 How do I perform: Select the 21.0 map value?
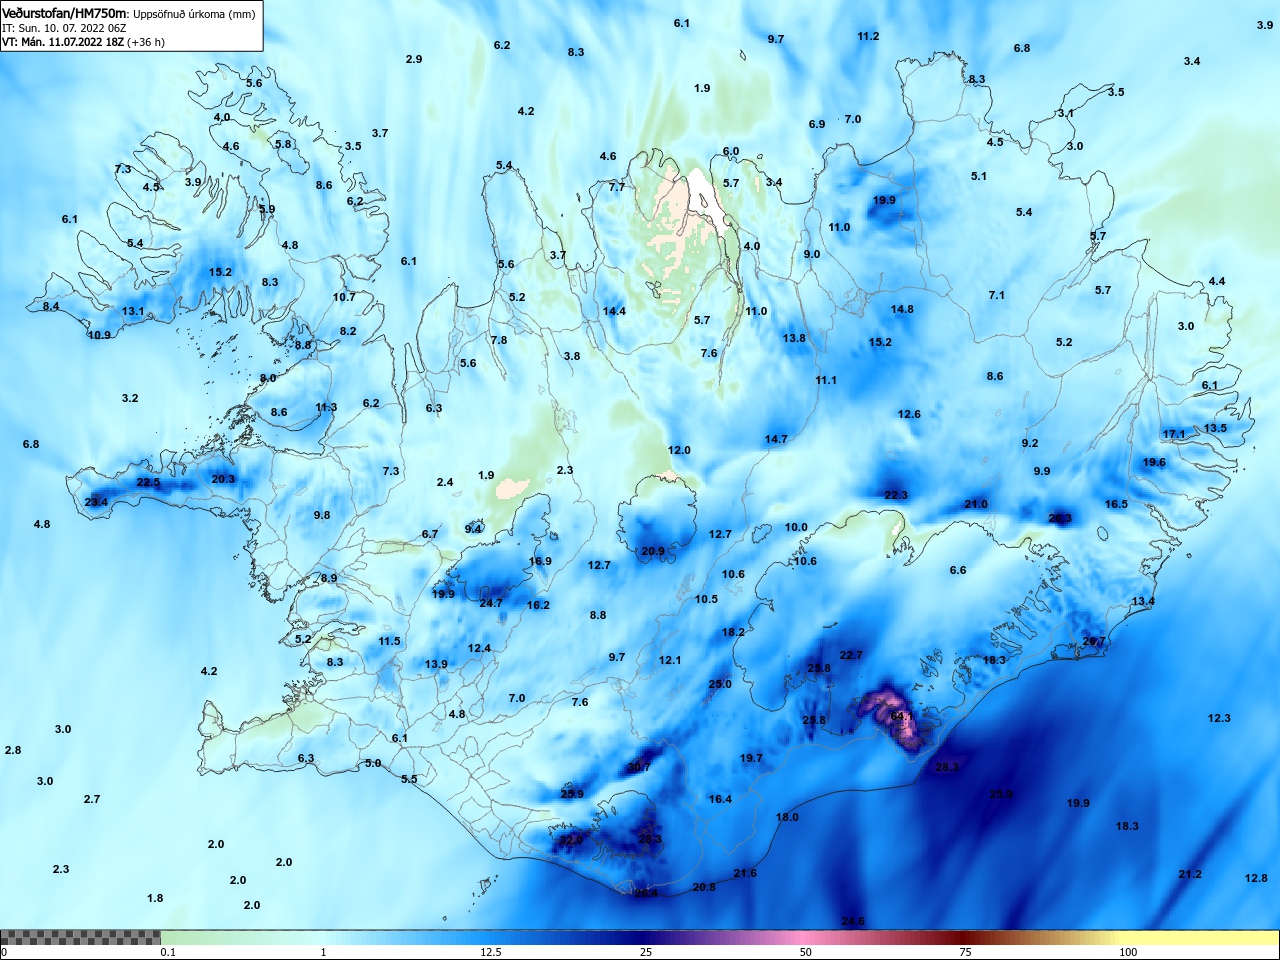click(x=976, y=504)
